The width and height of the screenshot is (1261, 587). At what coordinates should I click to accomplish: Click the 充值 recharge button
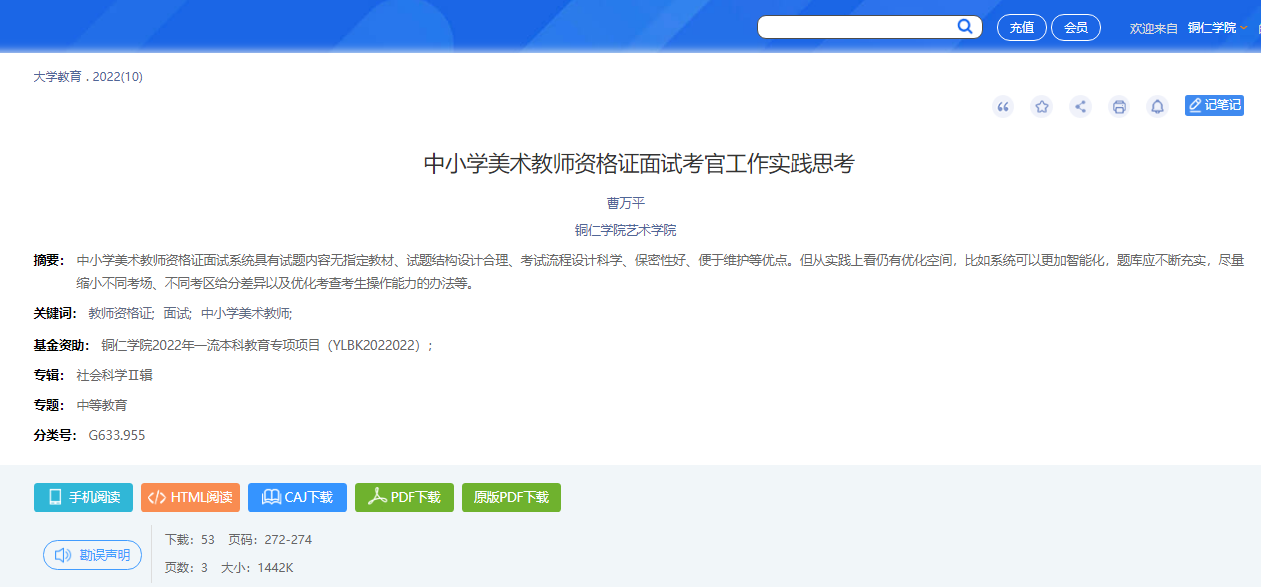[x=1021, y=28]
